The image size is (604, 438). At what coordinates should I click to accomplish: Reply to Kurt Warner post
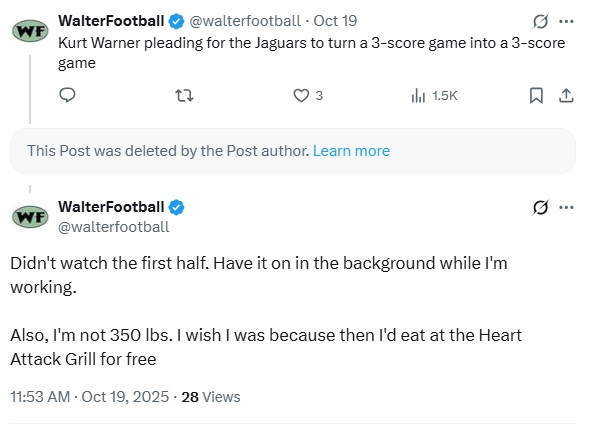point(68,96)
